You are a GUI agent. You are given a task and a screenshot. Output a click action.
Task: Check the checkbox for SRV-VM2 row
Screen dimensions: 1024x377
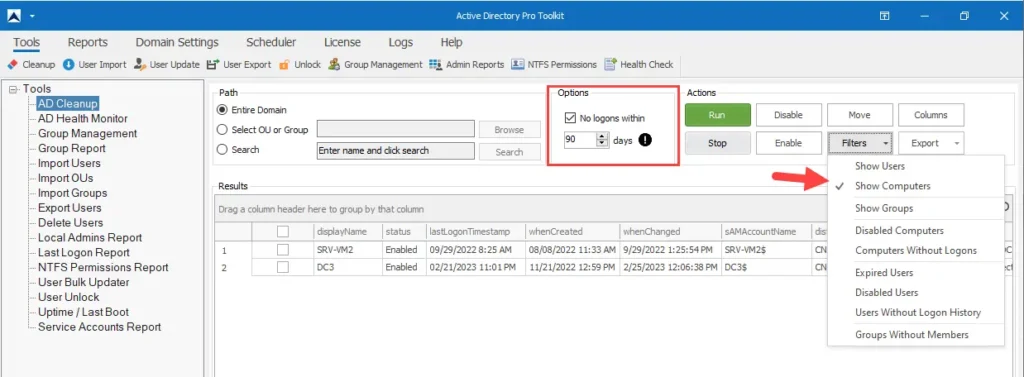(282, 250)
